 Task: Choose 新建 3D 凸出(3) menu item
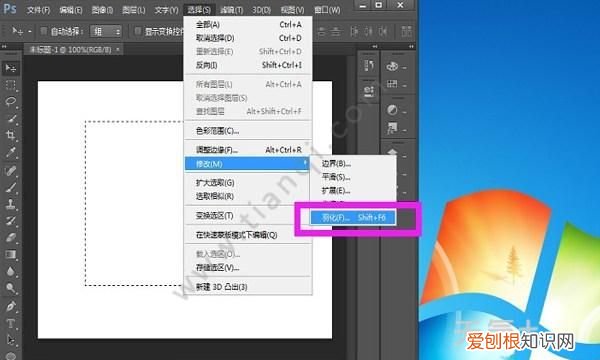(x=248, y=287)
